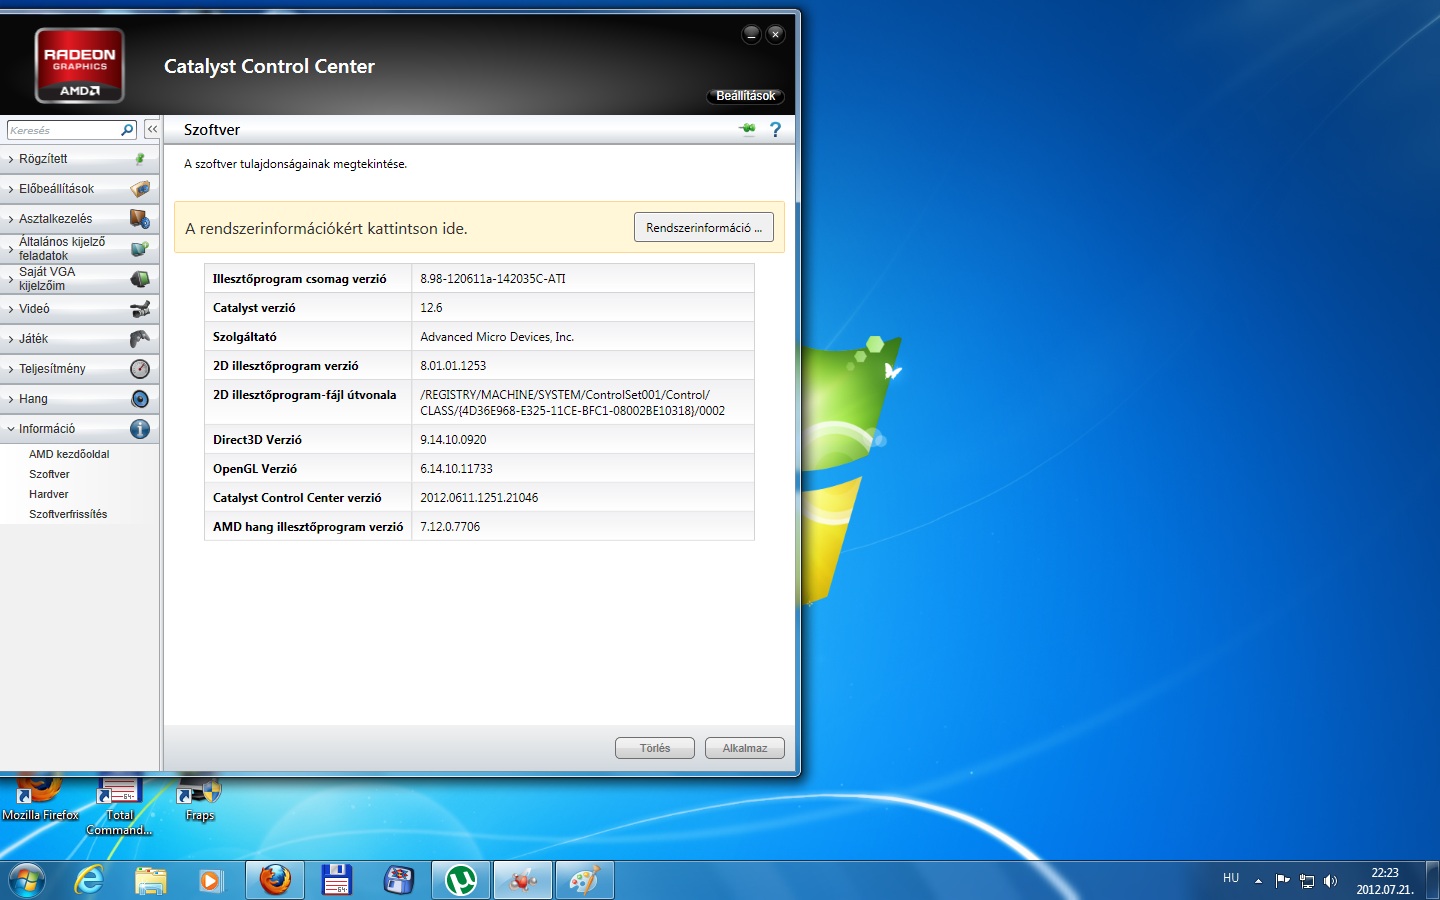
Task: Open Mozilla Firefox desktop shortcut
Action: click(x=40, y=800)
